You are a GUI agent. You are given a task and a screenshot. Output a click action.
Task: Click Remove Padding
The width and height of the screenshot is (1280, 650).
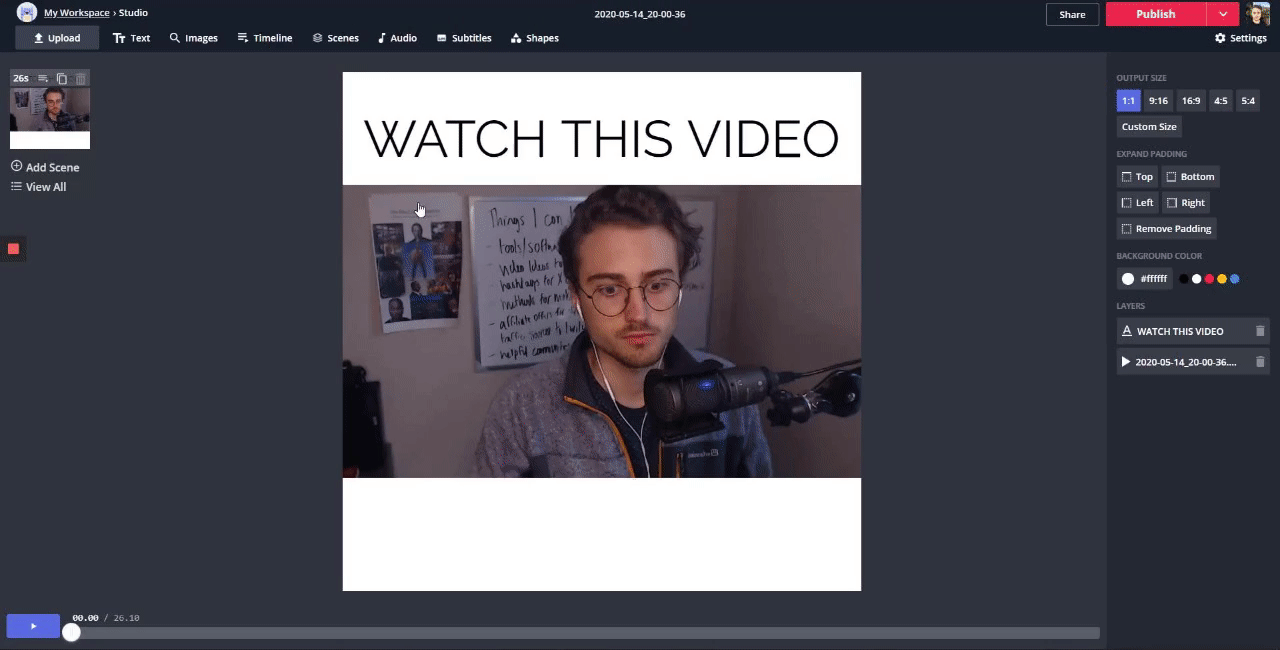click(1166, 228)
